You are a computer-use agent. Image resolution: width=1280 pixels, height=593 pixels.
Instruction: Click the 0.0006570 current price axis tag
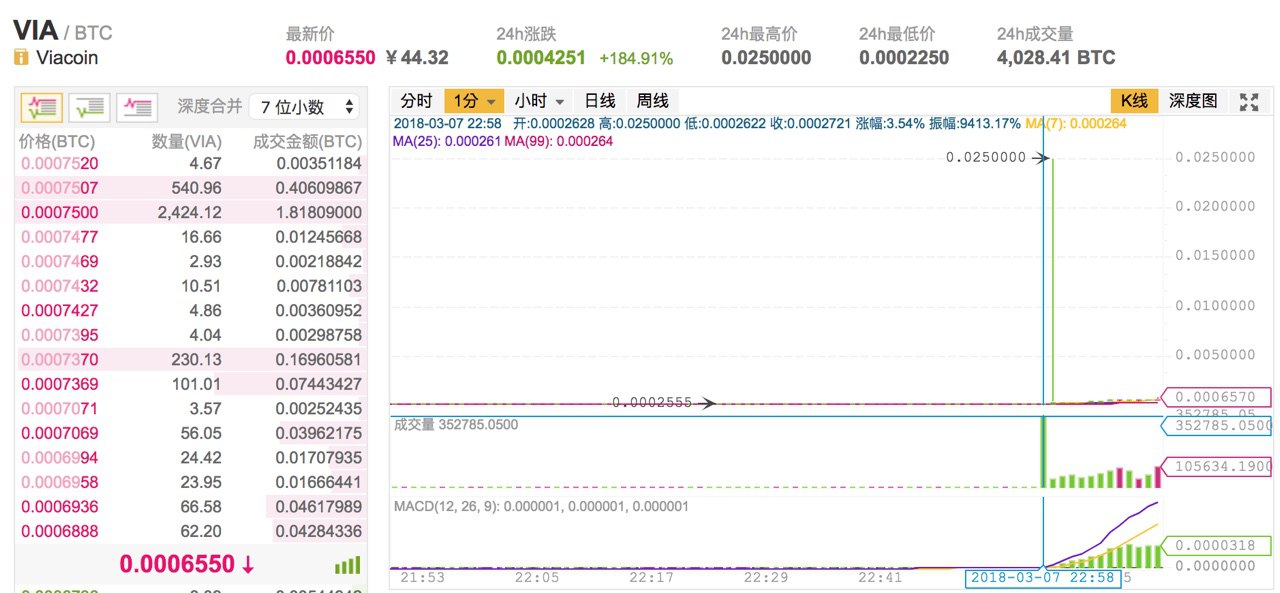[1215, 396]
